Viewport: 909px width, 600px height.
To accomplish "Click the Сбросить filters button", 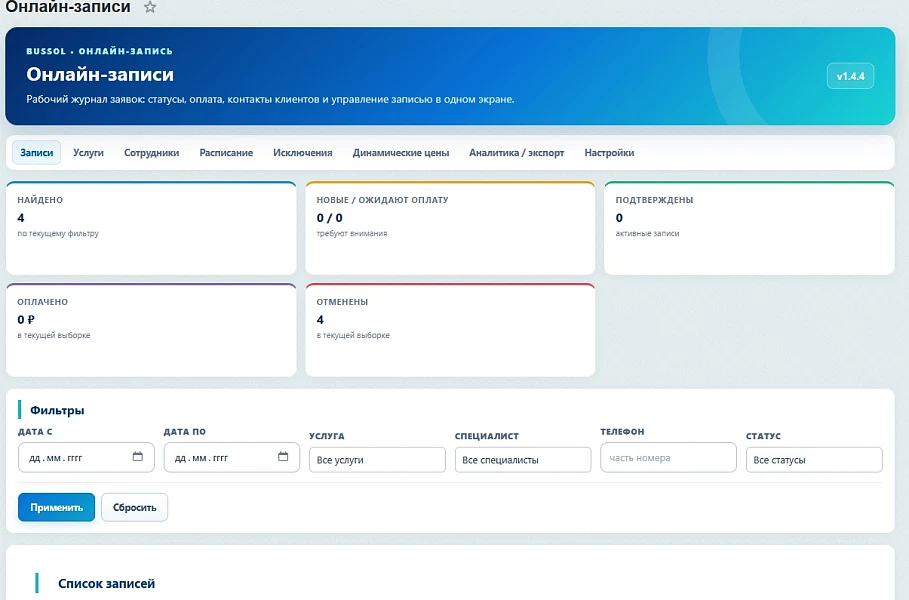I will tap(134, 507).
